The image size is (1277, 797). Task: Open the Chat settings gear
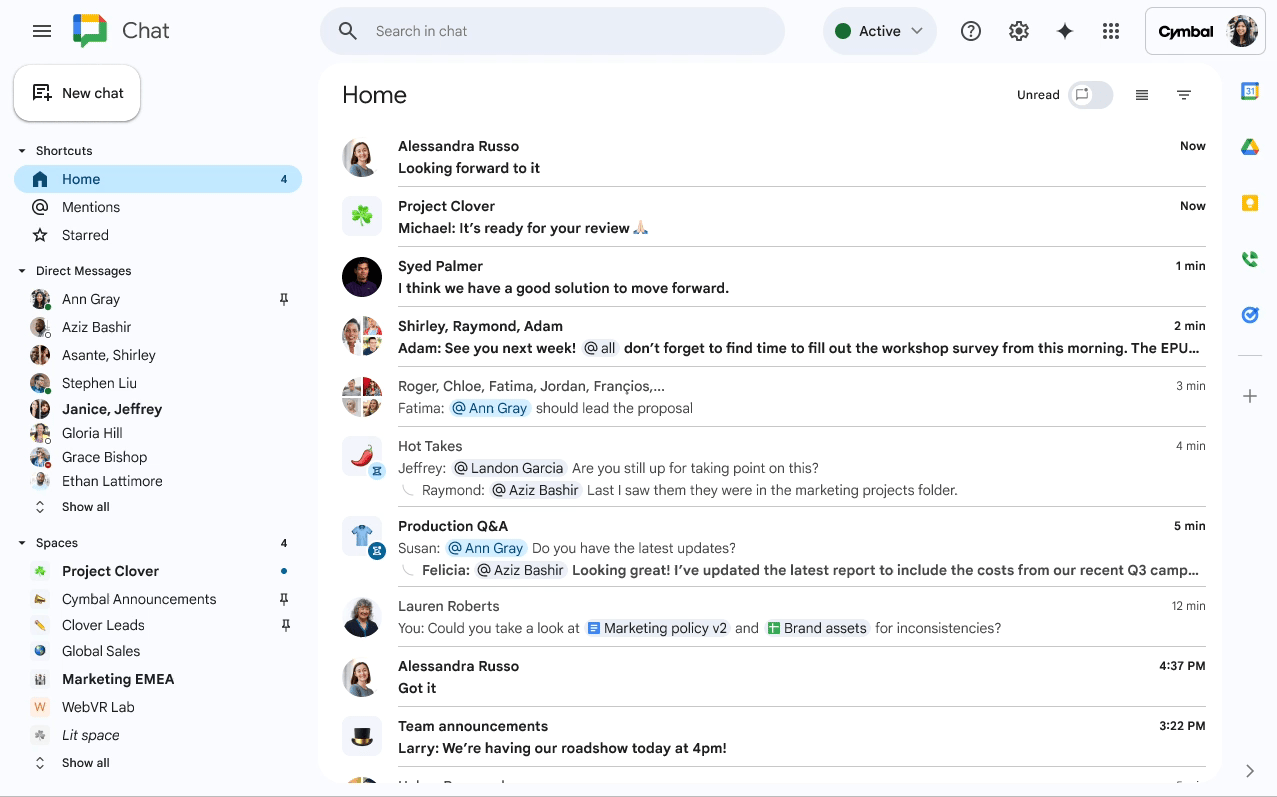1018,31
